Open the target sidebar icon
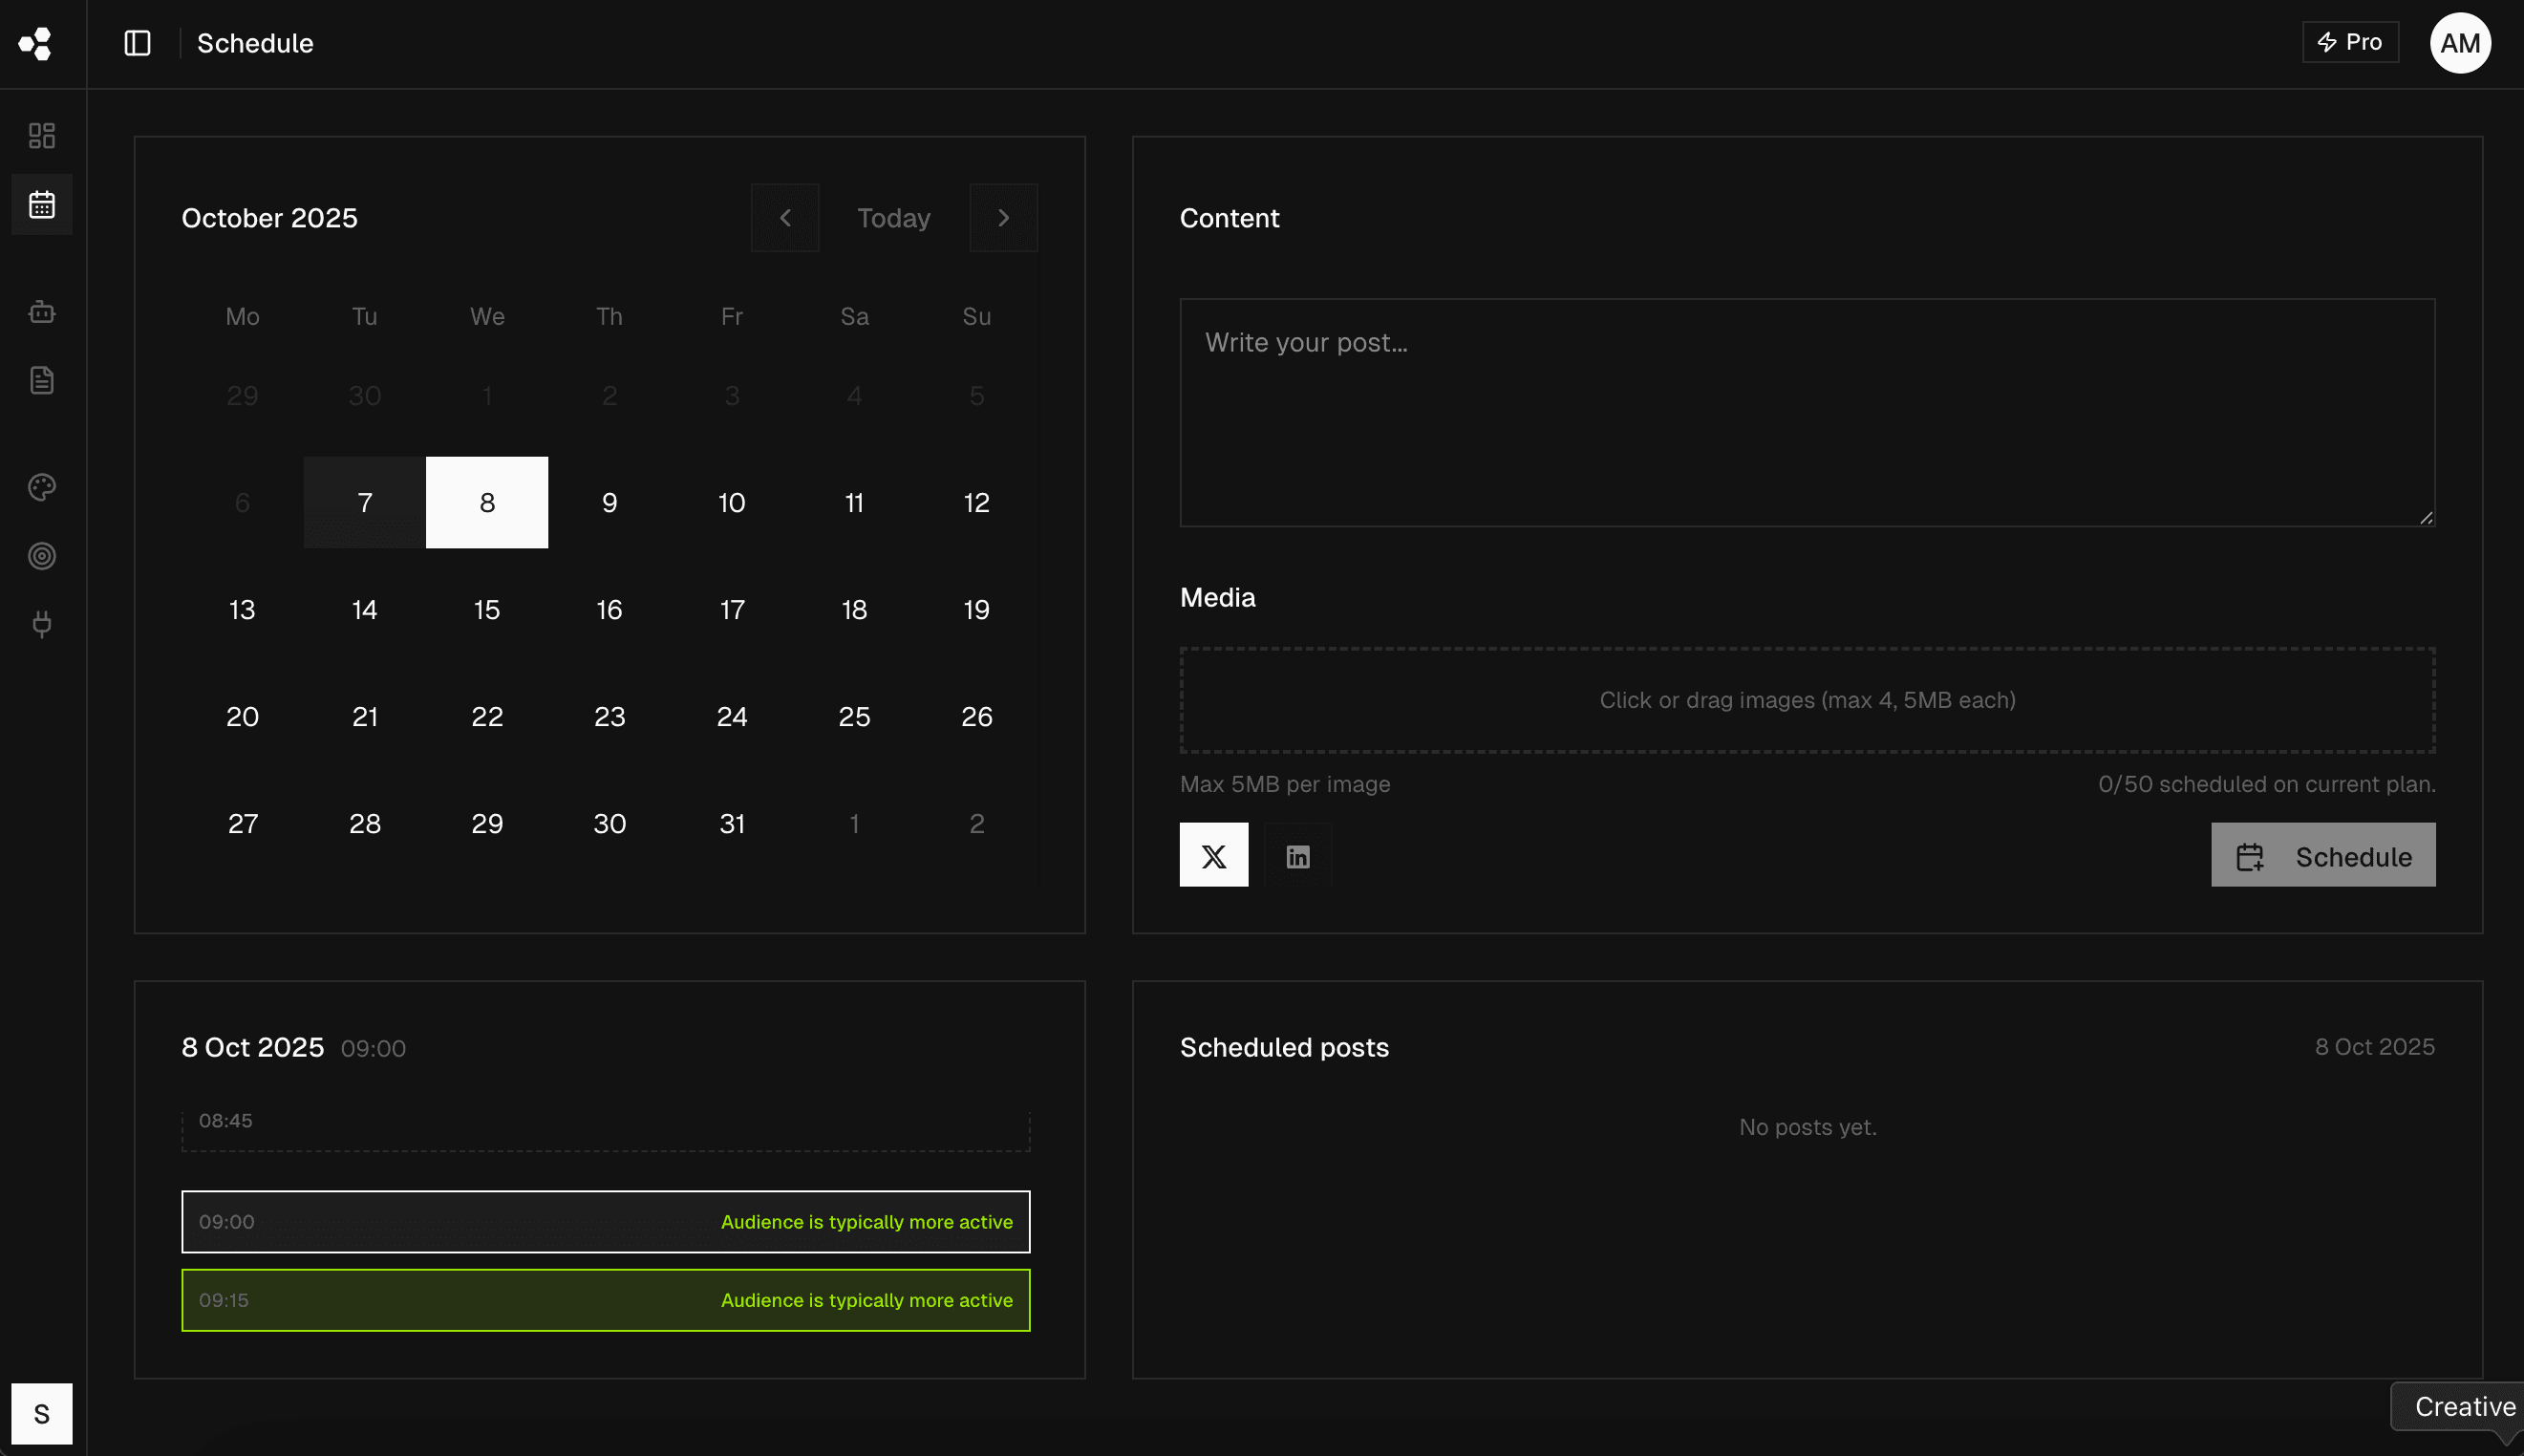 coord(42,556)
